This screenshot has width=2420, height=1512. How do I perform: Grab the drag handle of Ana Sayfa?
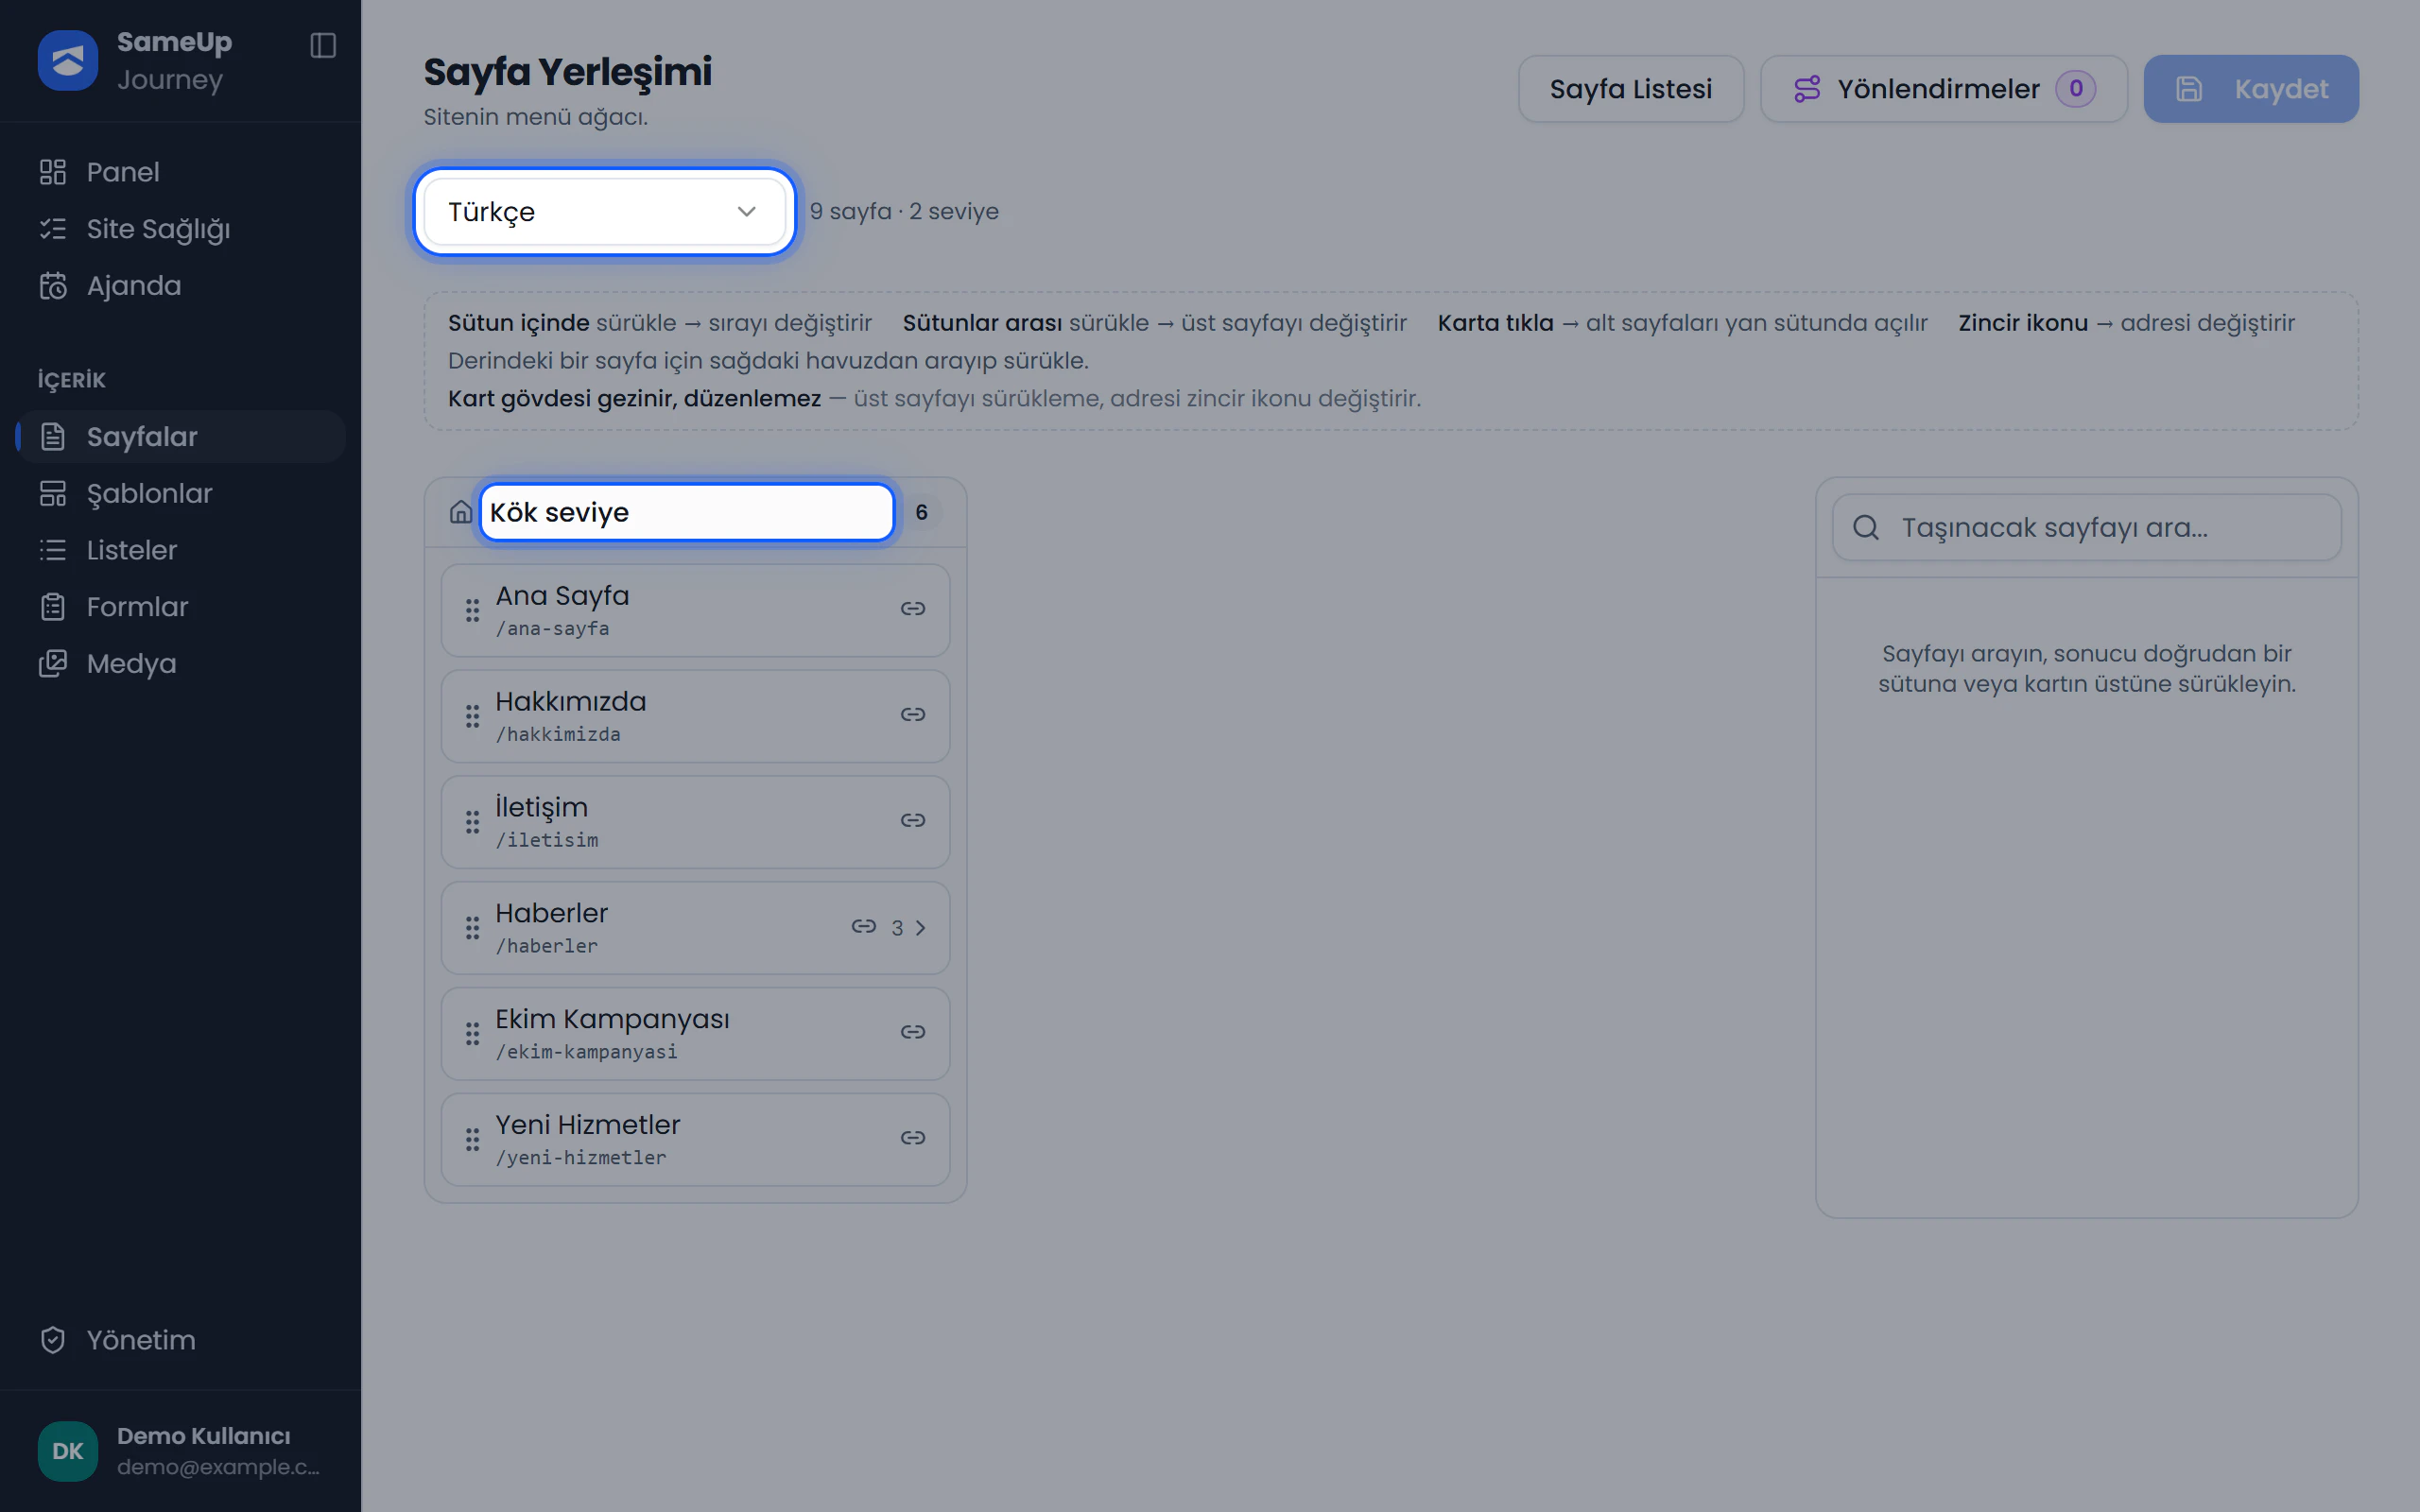472,610
